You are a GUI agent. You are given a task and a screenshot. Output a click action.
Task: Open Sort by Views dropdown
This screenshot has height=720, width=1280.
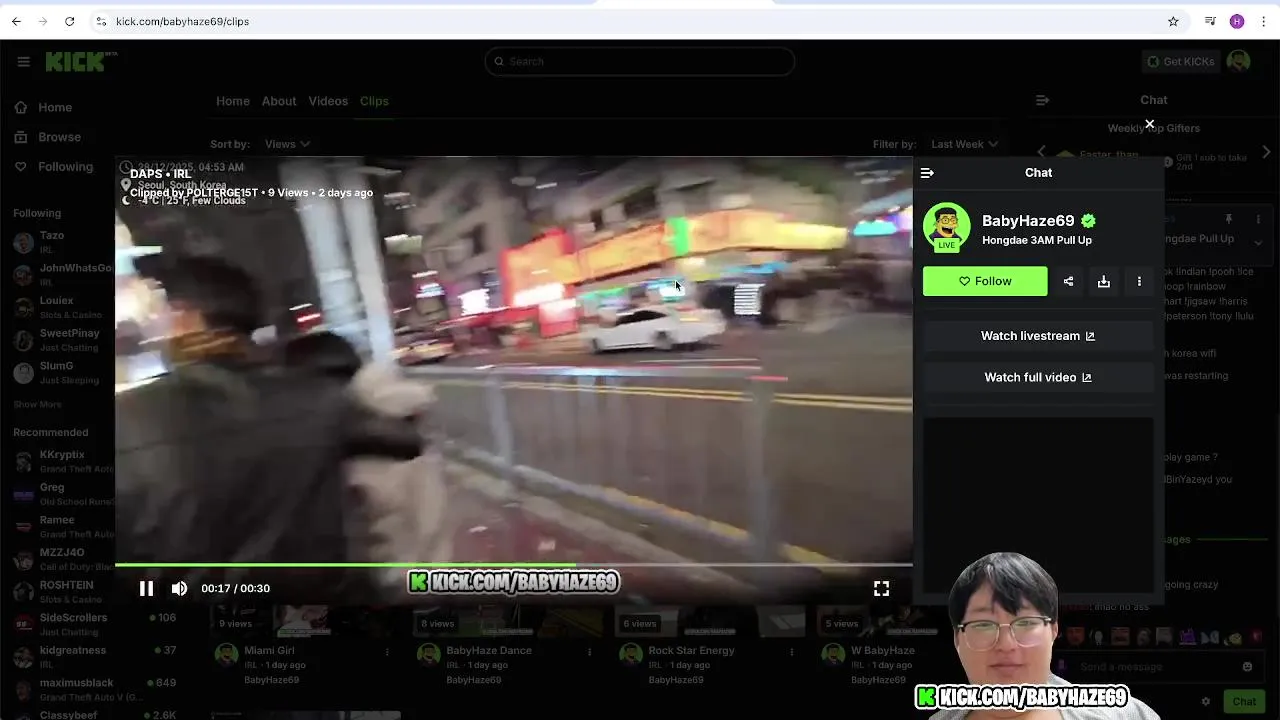(287, 144)
